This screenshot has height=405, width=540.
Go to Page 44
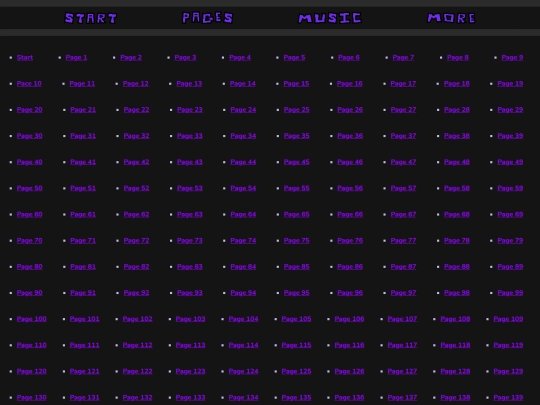(243, 162)
